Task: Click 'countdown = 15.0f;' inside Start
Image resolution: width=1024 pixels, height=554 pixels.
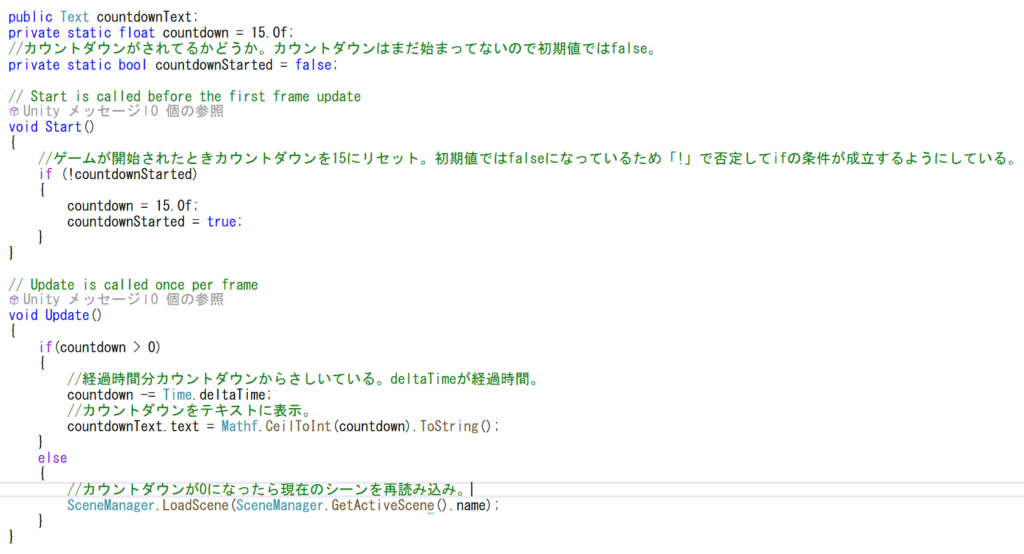Action: tap(133, 206)
